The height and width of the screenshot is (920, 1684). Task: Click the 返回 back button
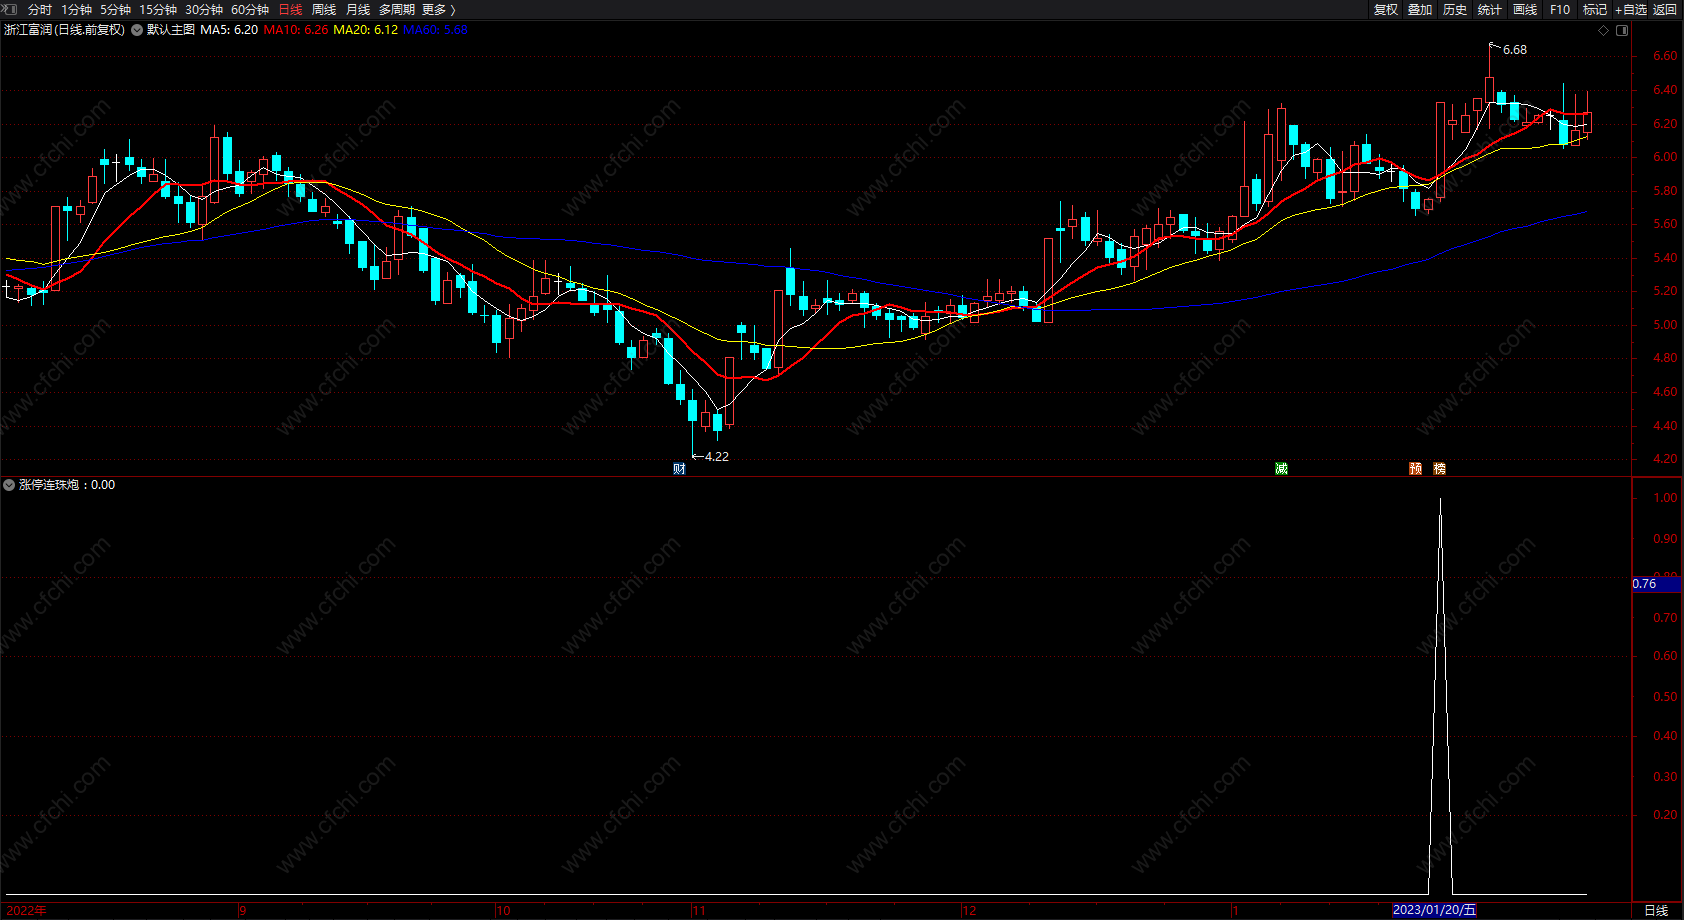tap(1665, 9)
